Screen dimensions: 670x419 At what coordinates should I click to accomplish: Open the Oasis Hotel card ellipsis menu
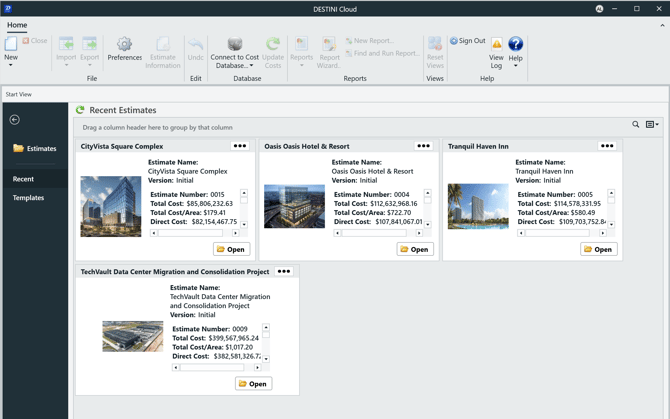(x=423, y=146)
